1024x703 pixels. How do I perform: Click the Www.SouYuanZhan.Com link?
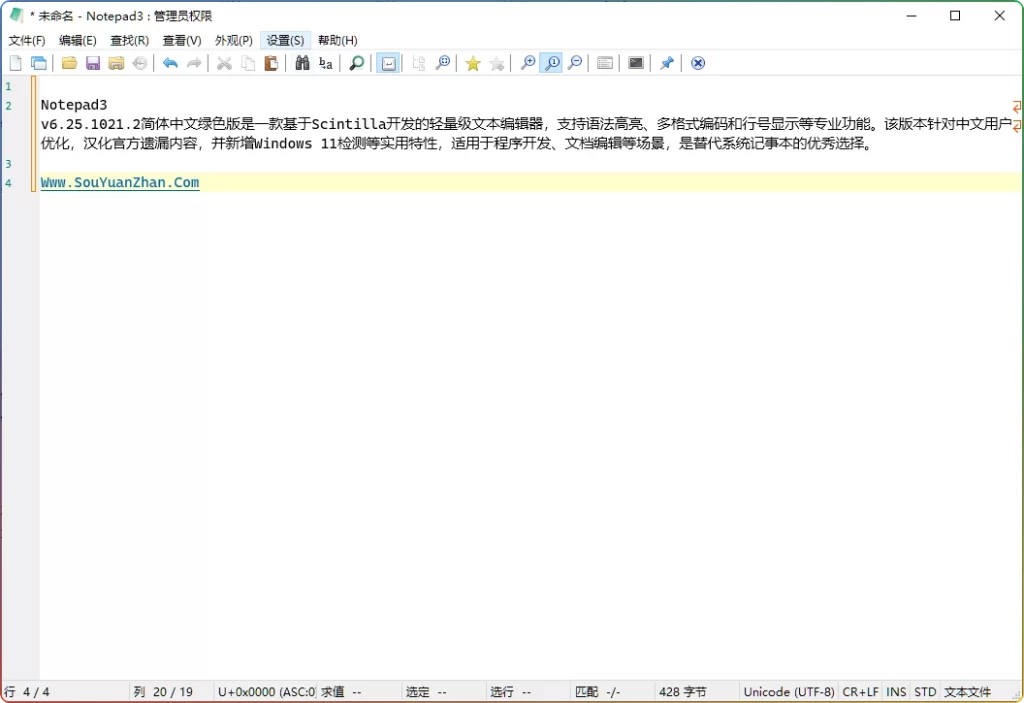[120, 183]
